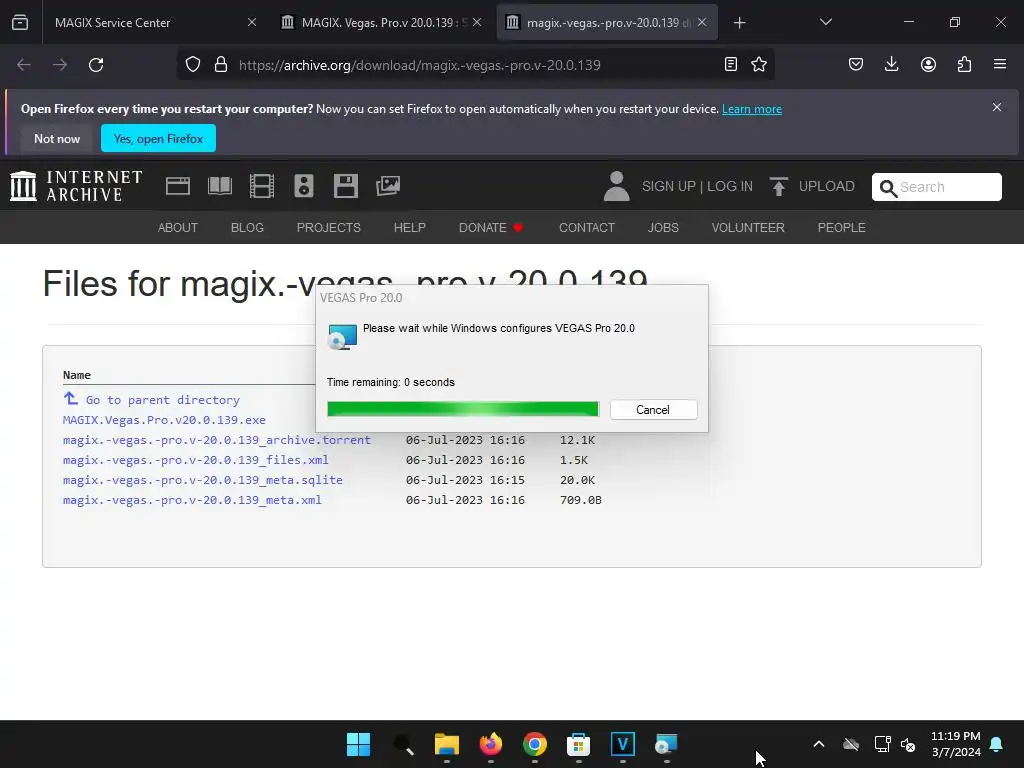Open Google Chrome from taskbar

coord(535,744)
